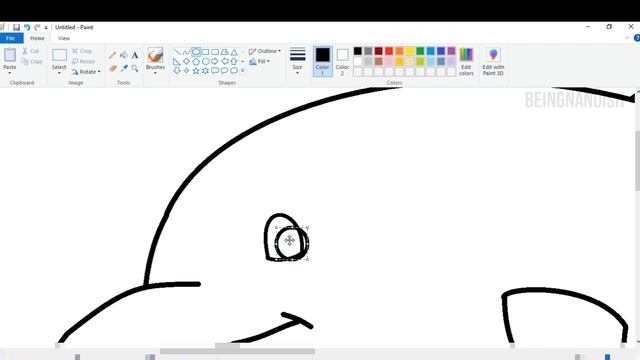Click the Copy button

pos(32,62)
